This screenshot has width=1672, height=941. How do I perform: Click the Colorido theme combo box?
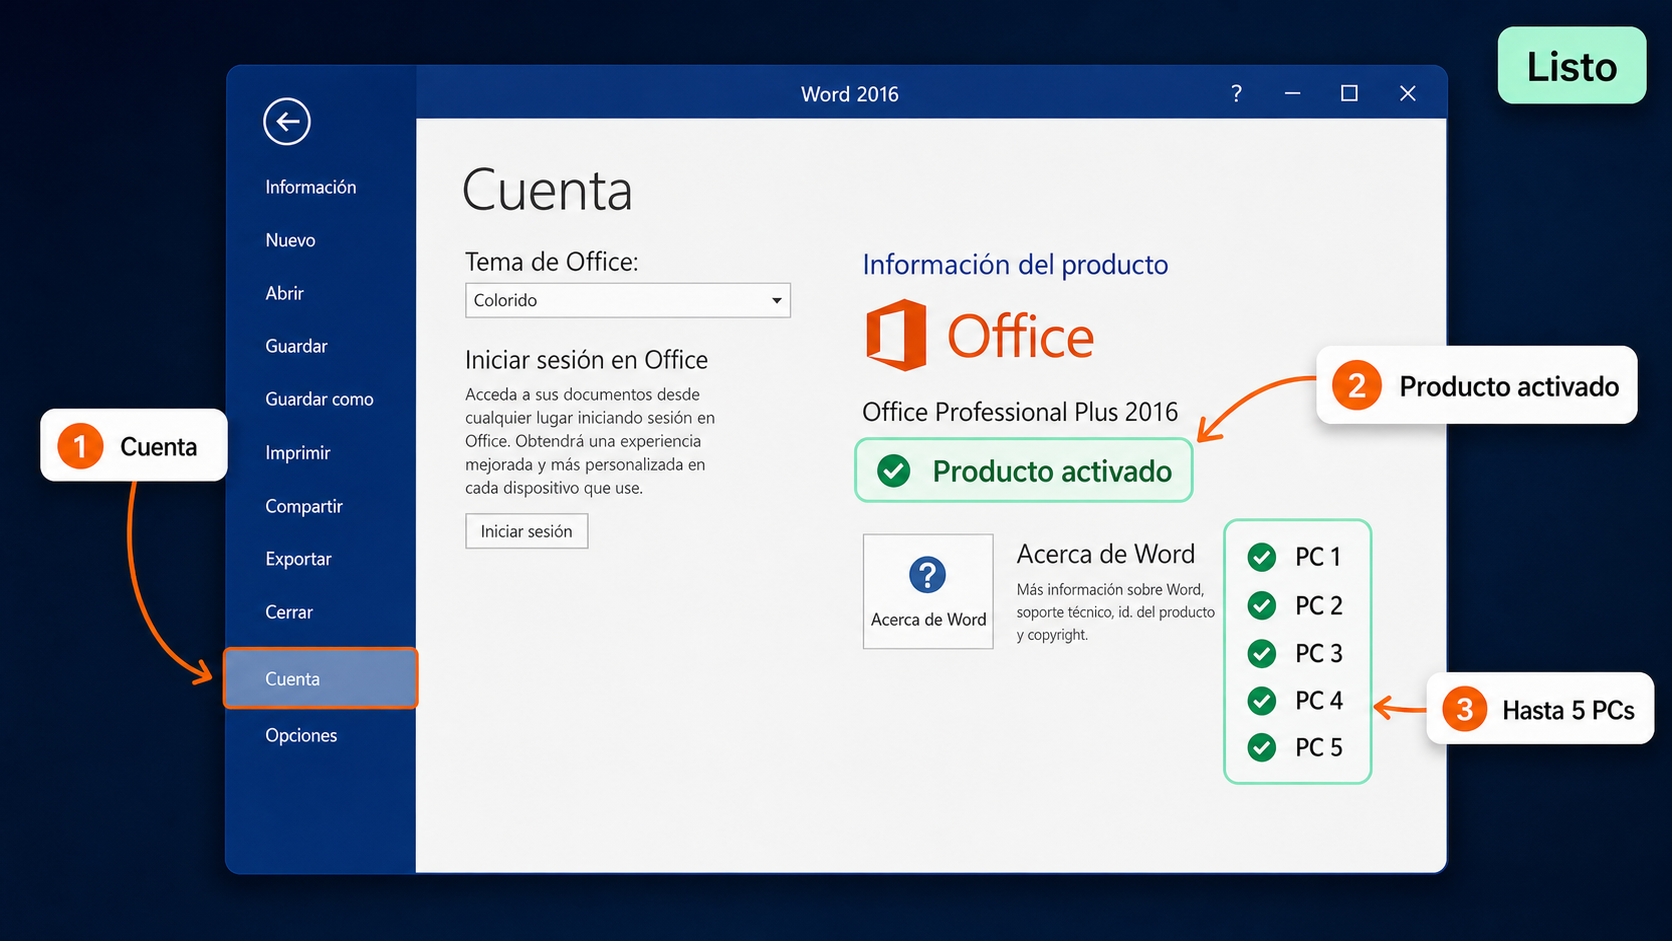tap(628, 300)
